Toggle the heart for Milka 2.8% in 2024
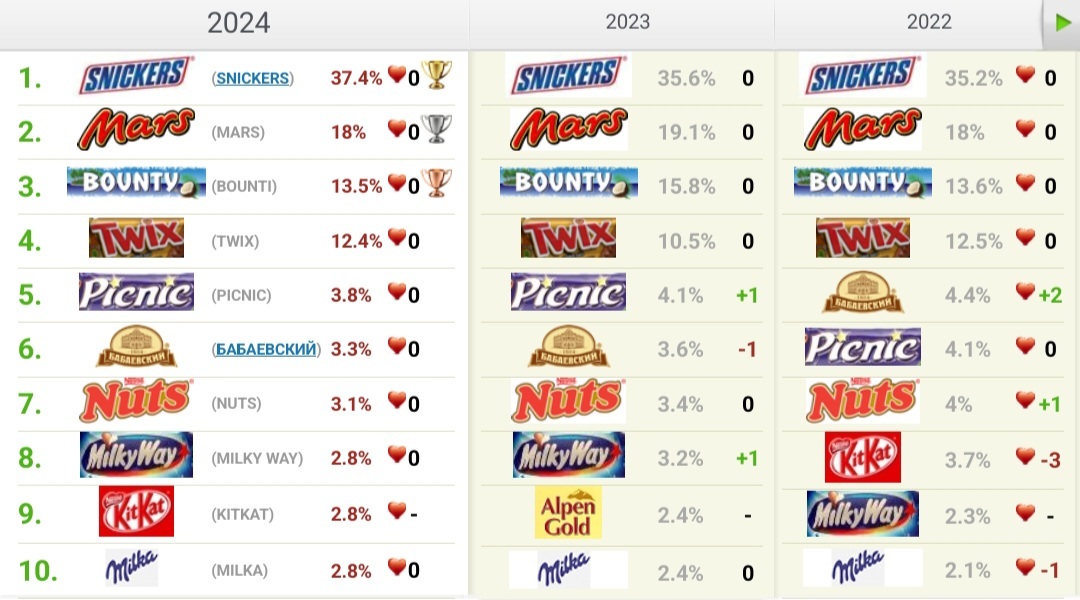Viewport: 1080px width, 600px height. [x=396, y=567]
